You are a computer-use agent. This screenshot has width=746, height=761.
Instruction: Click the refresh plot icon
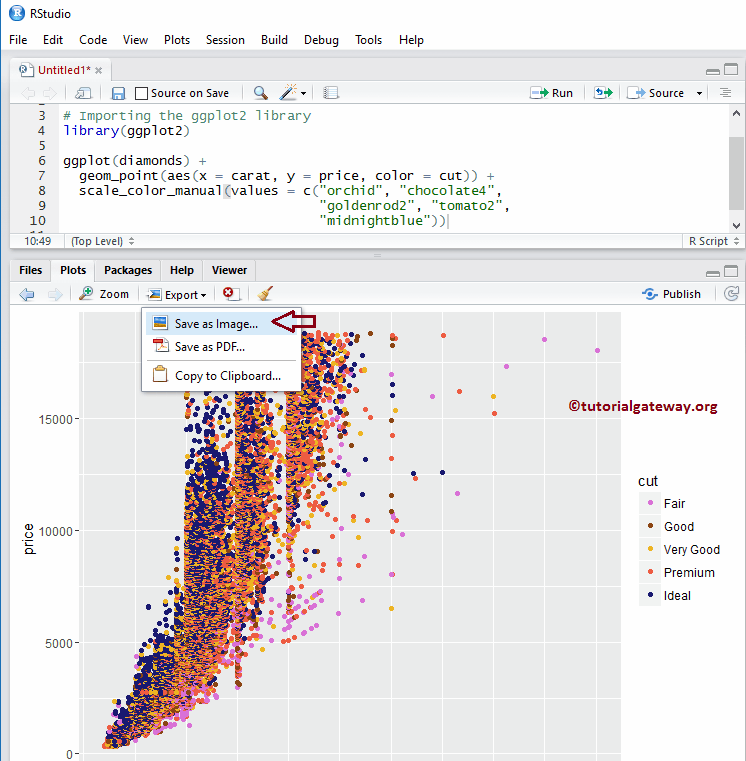coord(731,294)
